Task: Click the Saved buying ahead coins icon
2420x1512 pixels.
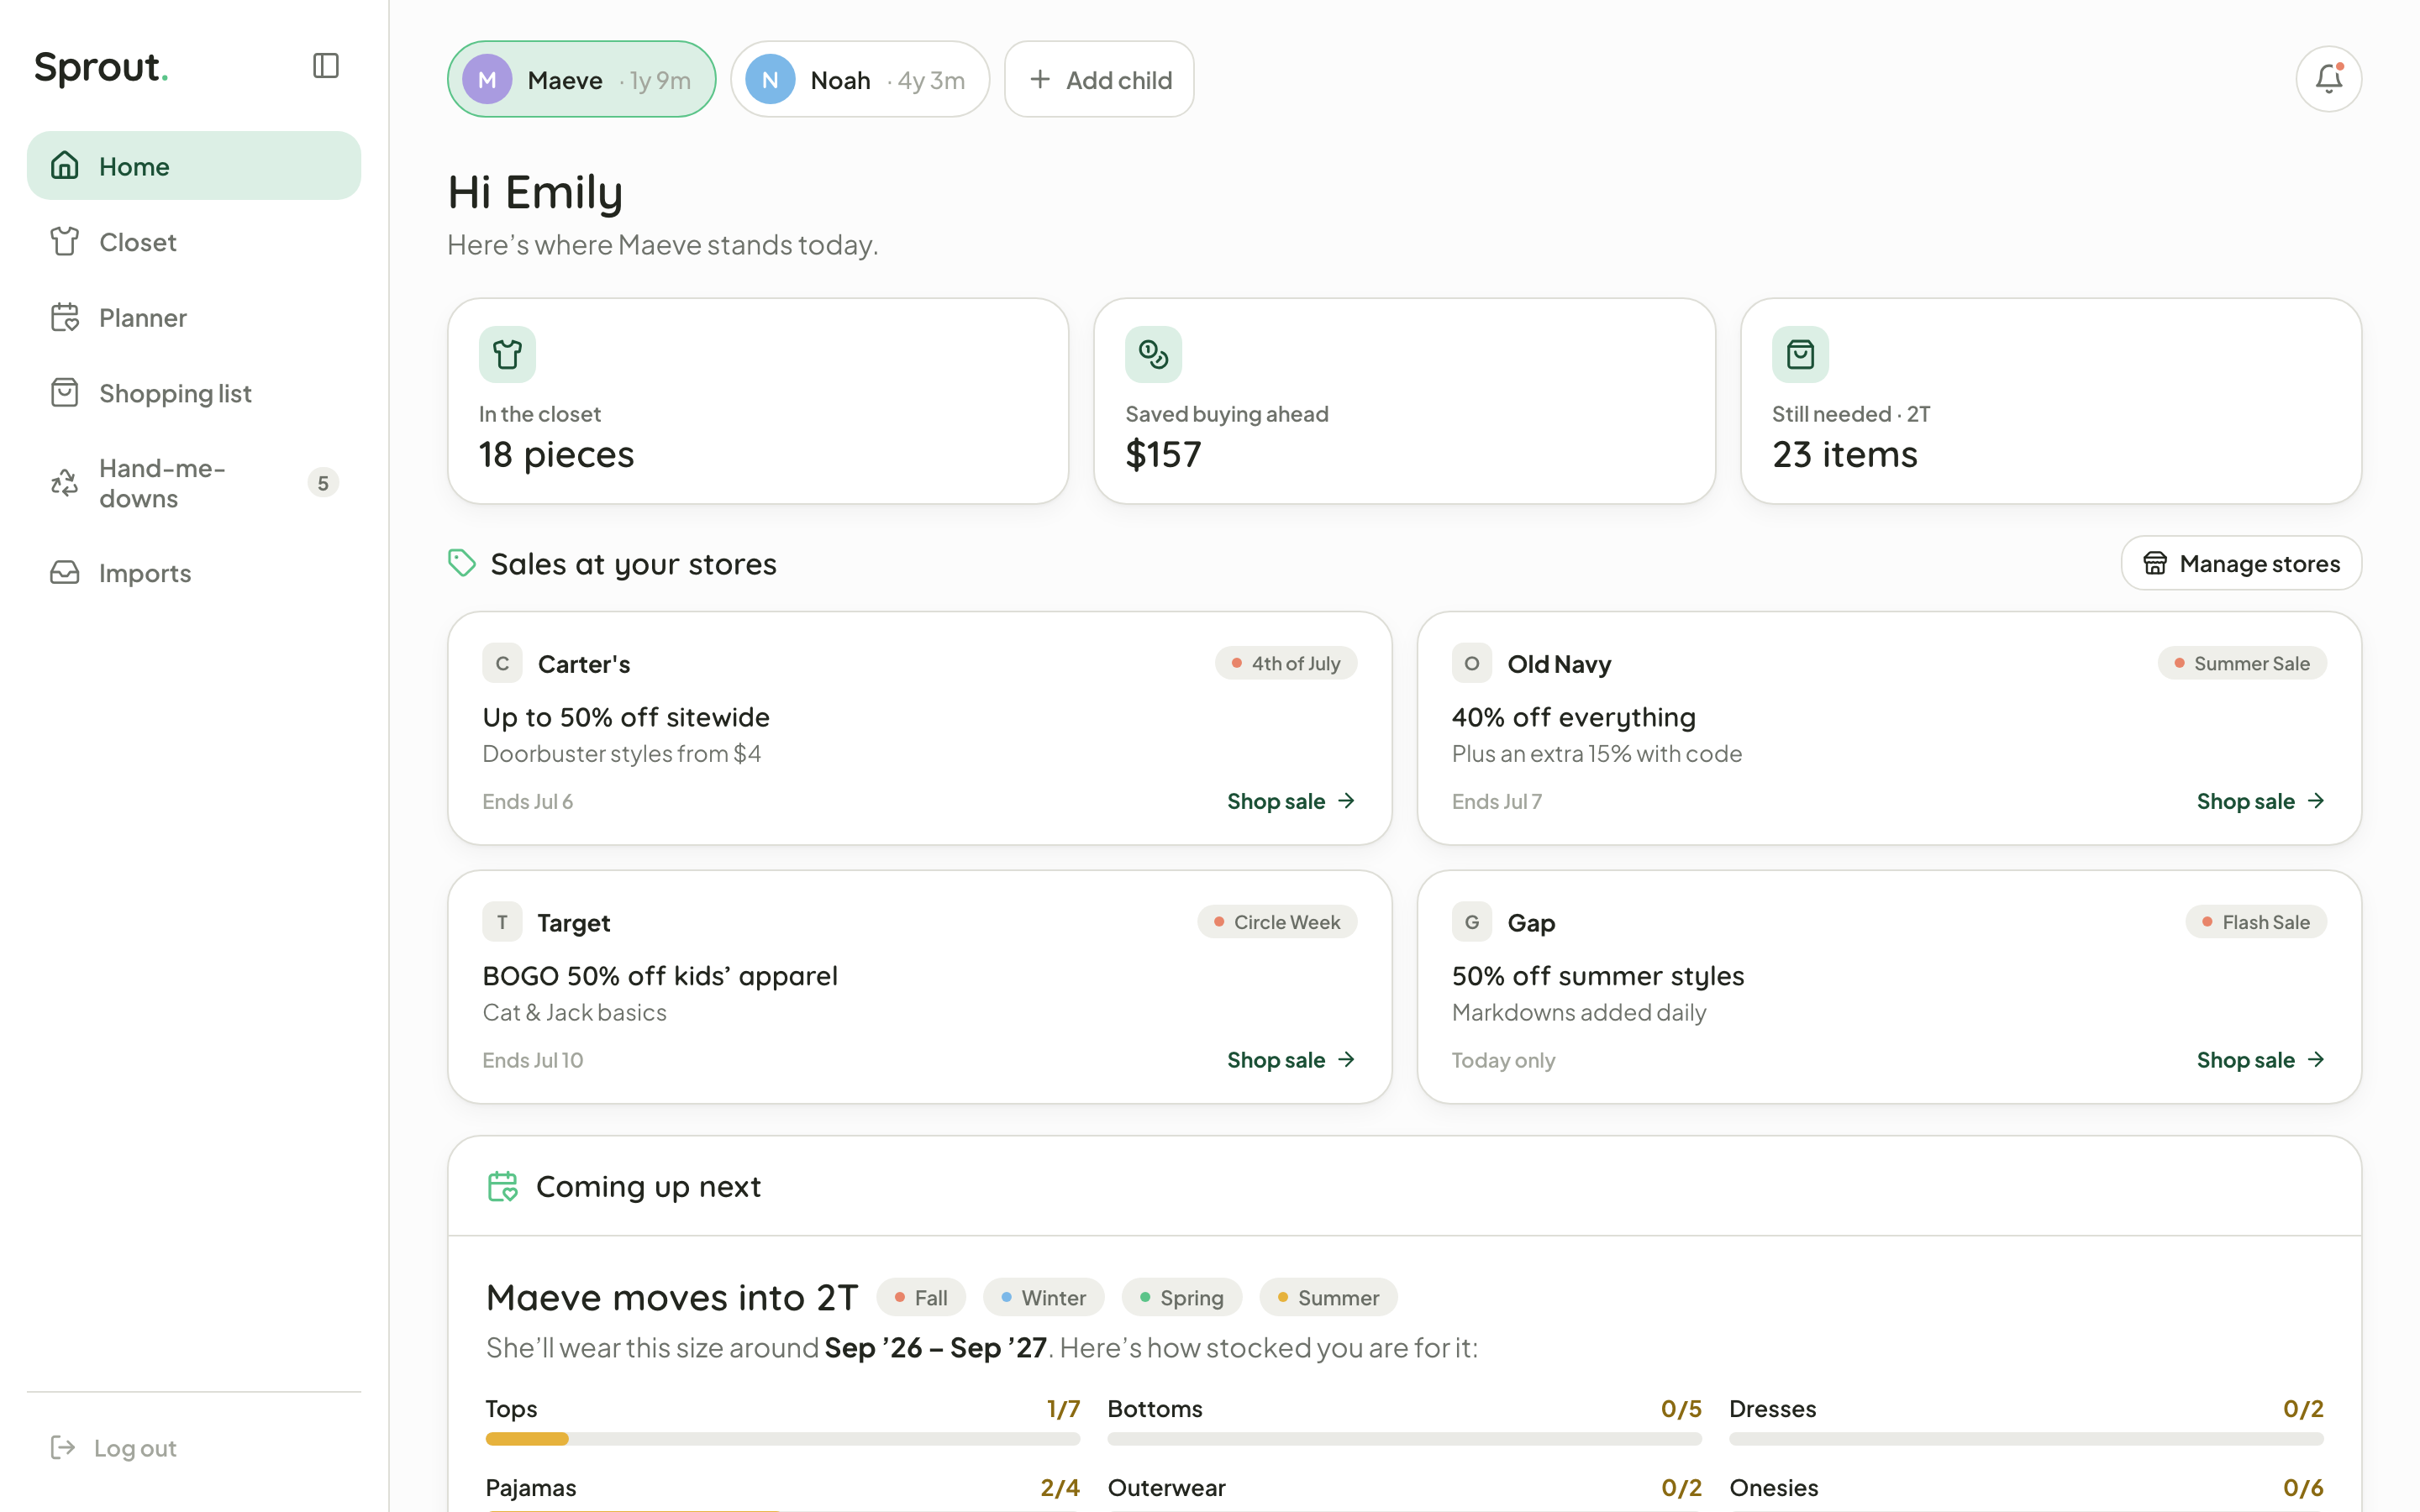Action: pos(1153,354)
